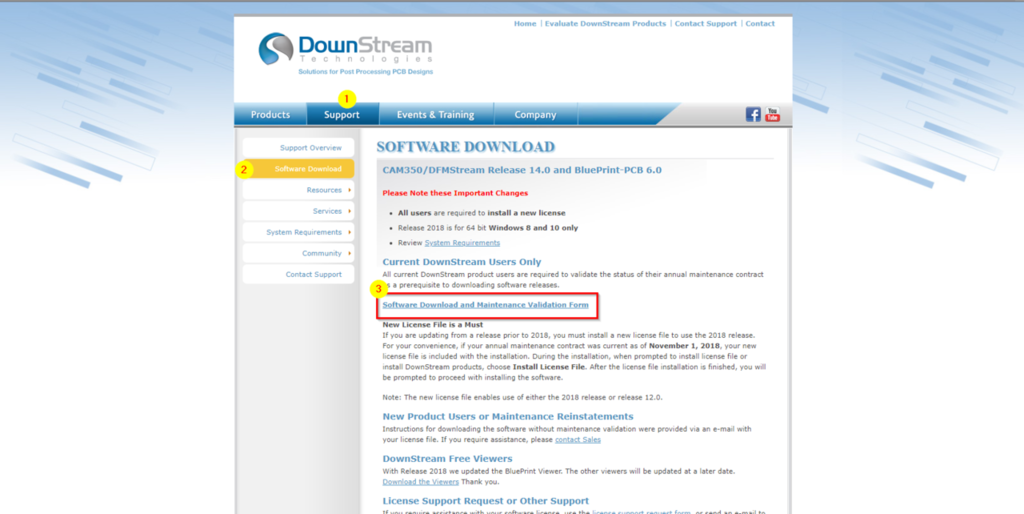The image size is (1024, 514).
Task: Expand the System Requirements sidebar arrow
Action: point(350,232)
